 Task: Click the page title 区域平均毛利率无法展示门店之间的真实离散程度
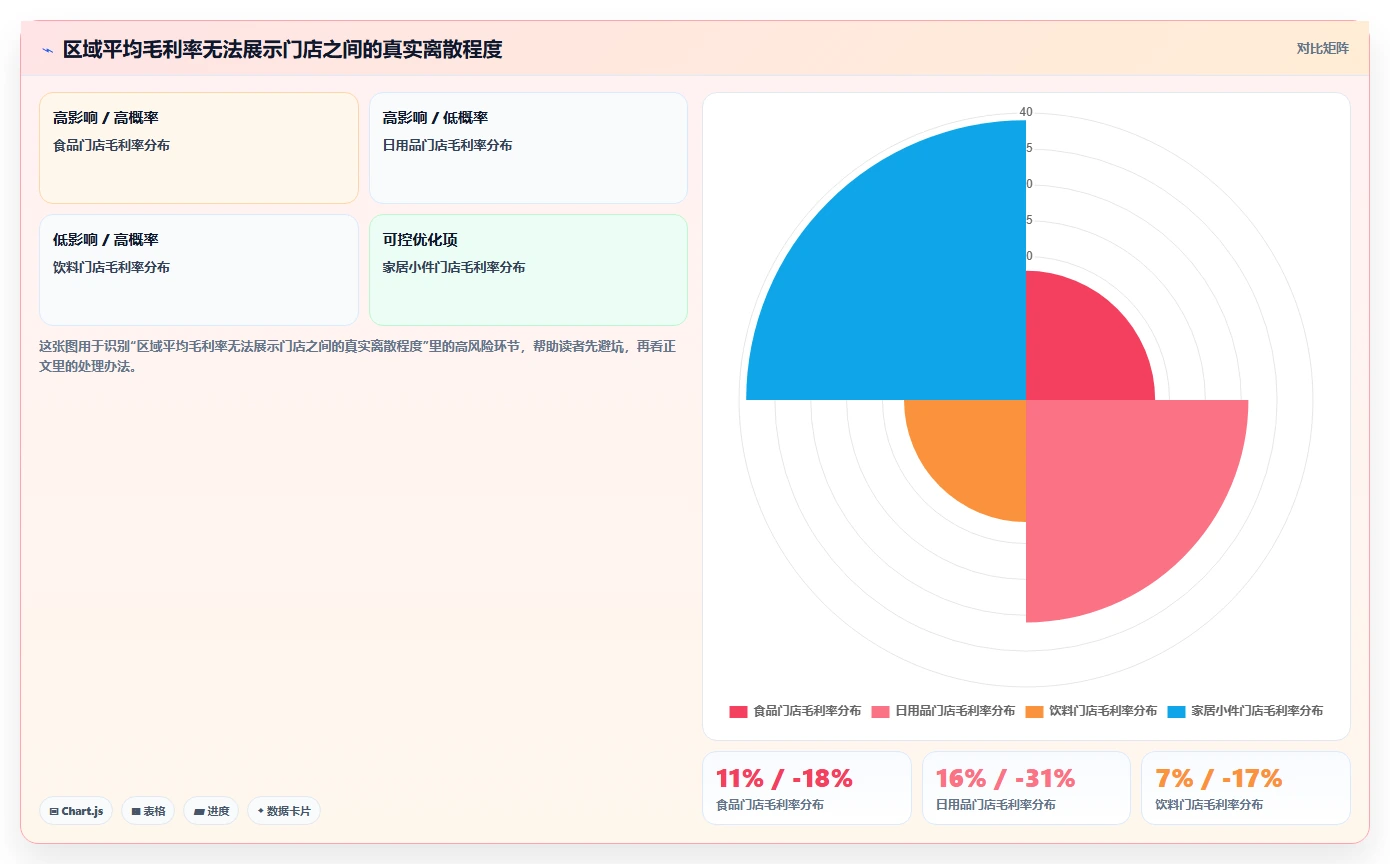[x=283, y=50]
